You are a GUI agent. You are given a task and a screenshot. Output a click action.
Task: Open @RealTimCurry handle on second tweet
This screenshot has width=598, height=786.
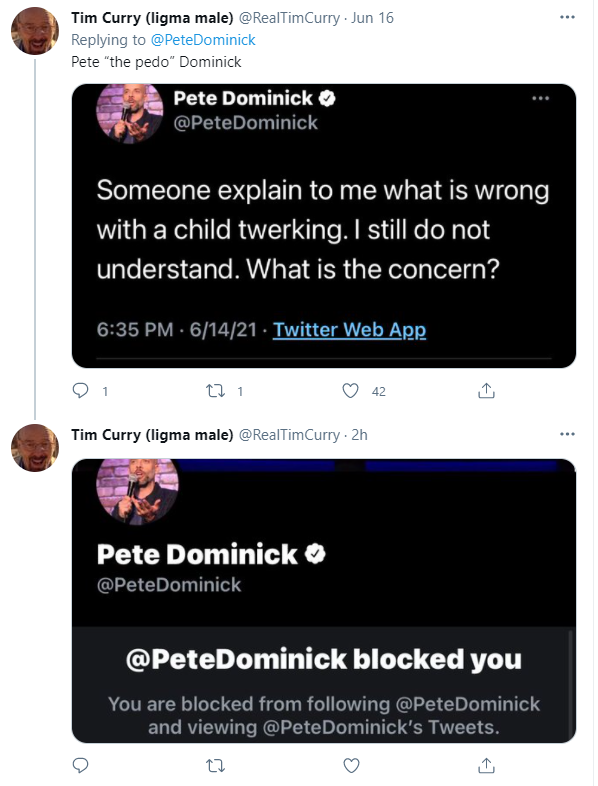[x=289, y=435]
